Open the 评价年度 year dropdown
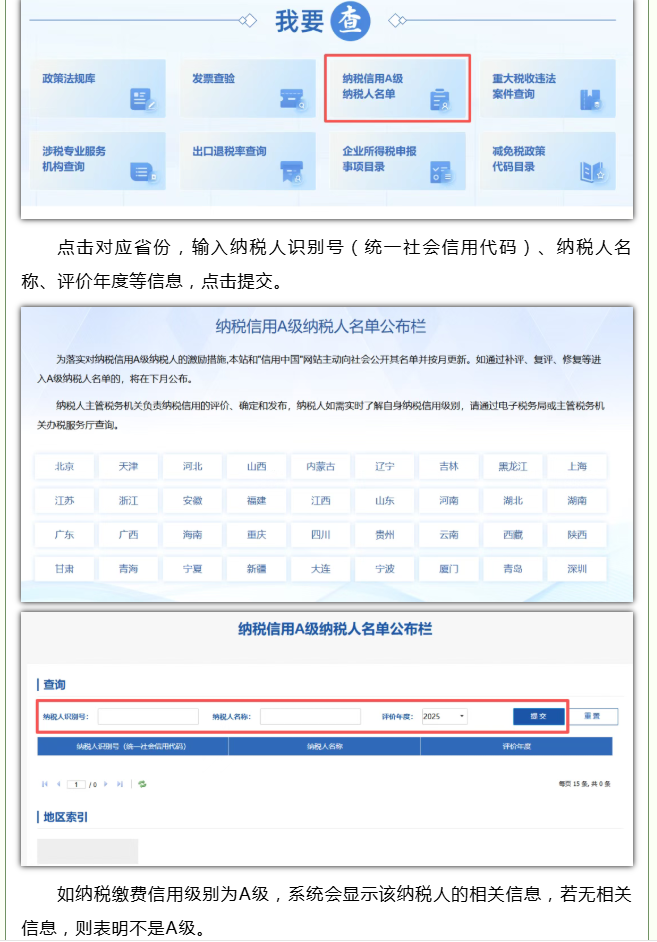This screenshot has height=942, width=657. tap(444, 717)
